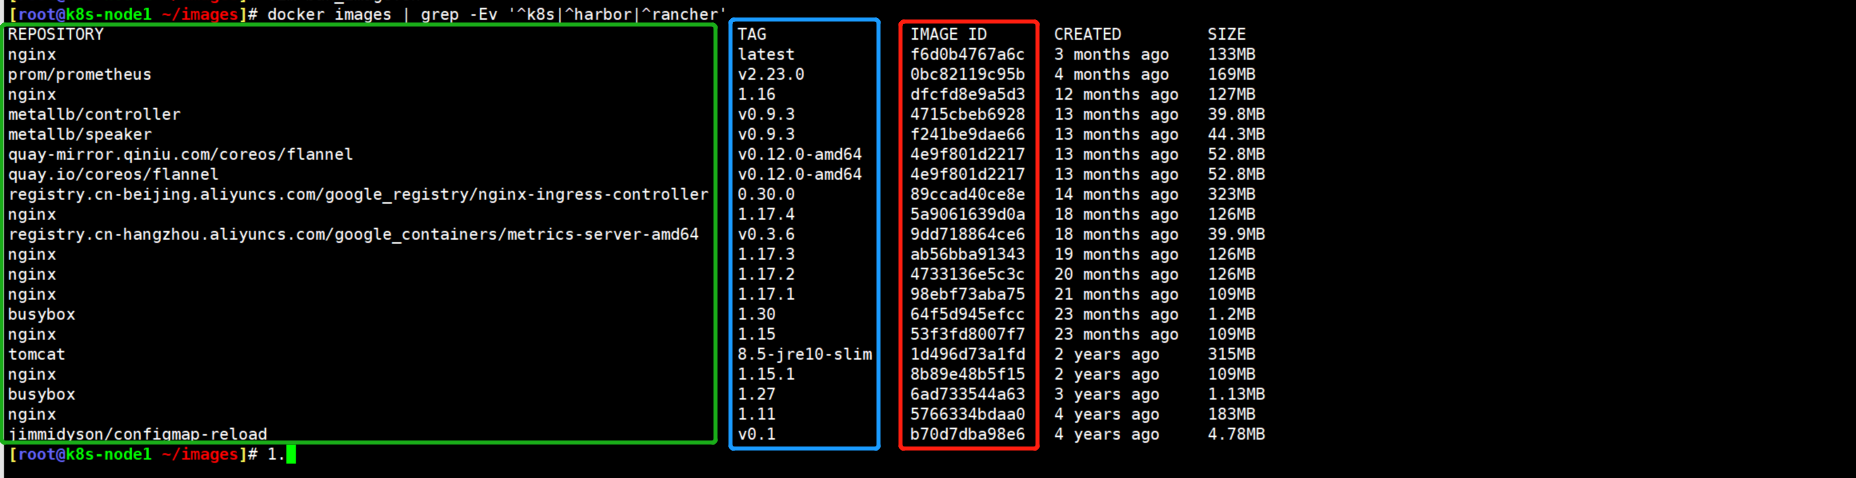Select quay-mirror.qiniu.com/coreos/flannel repository text
Viewport: 1856px width, 478px height.
tap(180, 154)
